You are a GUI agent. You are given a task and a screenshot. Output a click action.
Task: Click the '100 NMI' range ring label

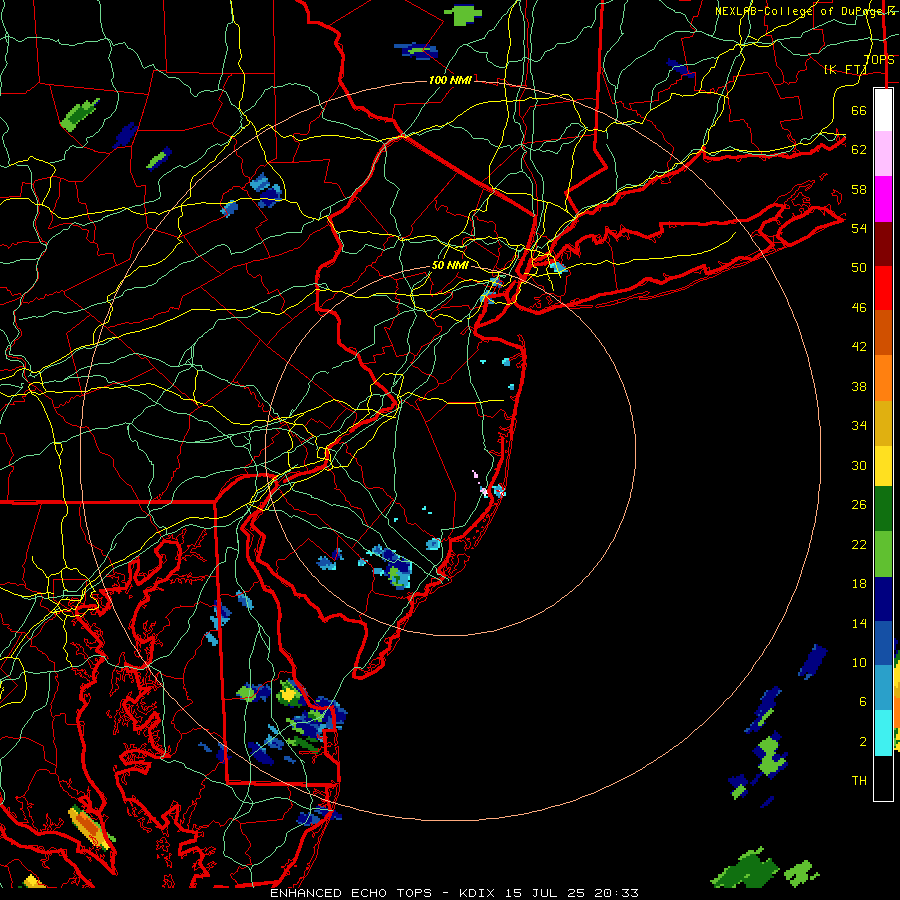[x=450, y=80]
